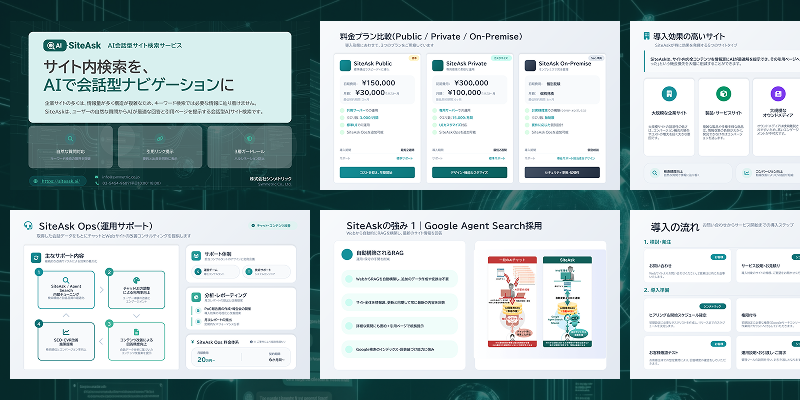Click the last checkmark bullet in On-Premise plan
The height and width of the screenshot is (400, 800).
527,132
